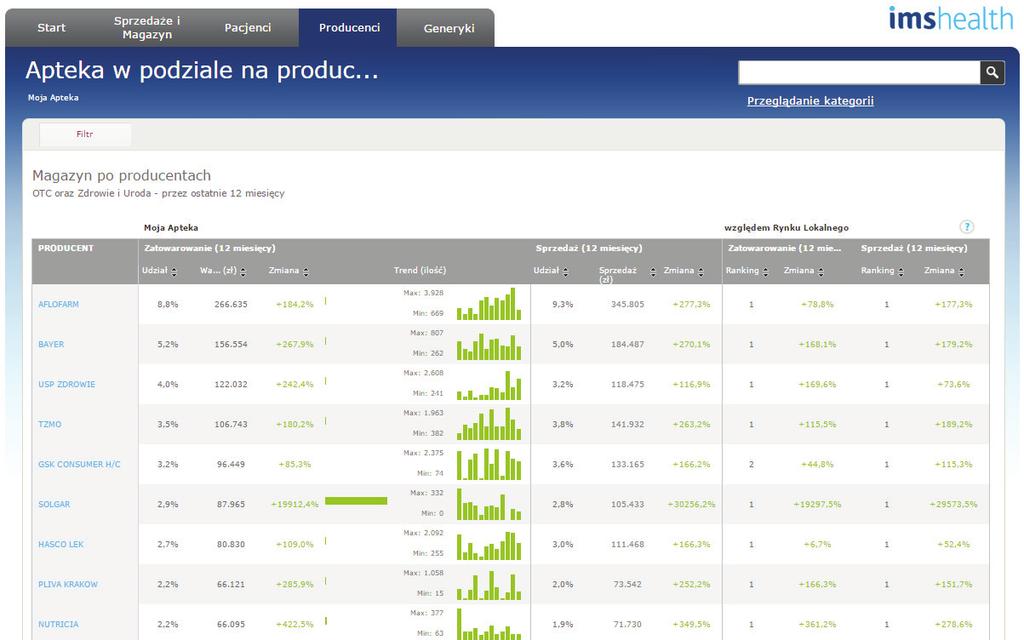
Task: Click the NUTRICIA trend bar chart
Action: point(489,624)
